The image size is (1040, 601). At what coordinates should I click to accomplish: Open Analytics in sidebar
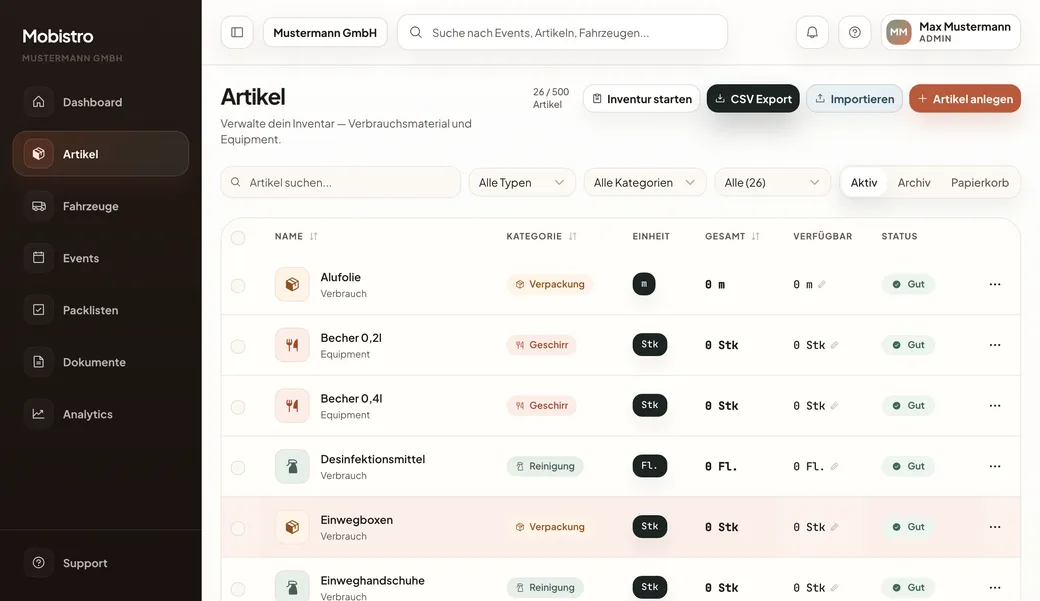click(x=101, y=414)
